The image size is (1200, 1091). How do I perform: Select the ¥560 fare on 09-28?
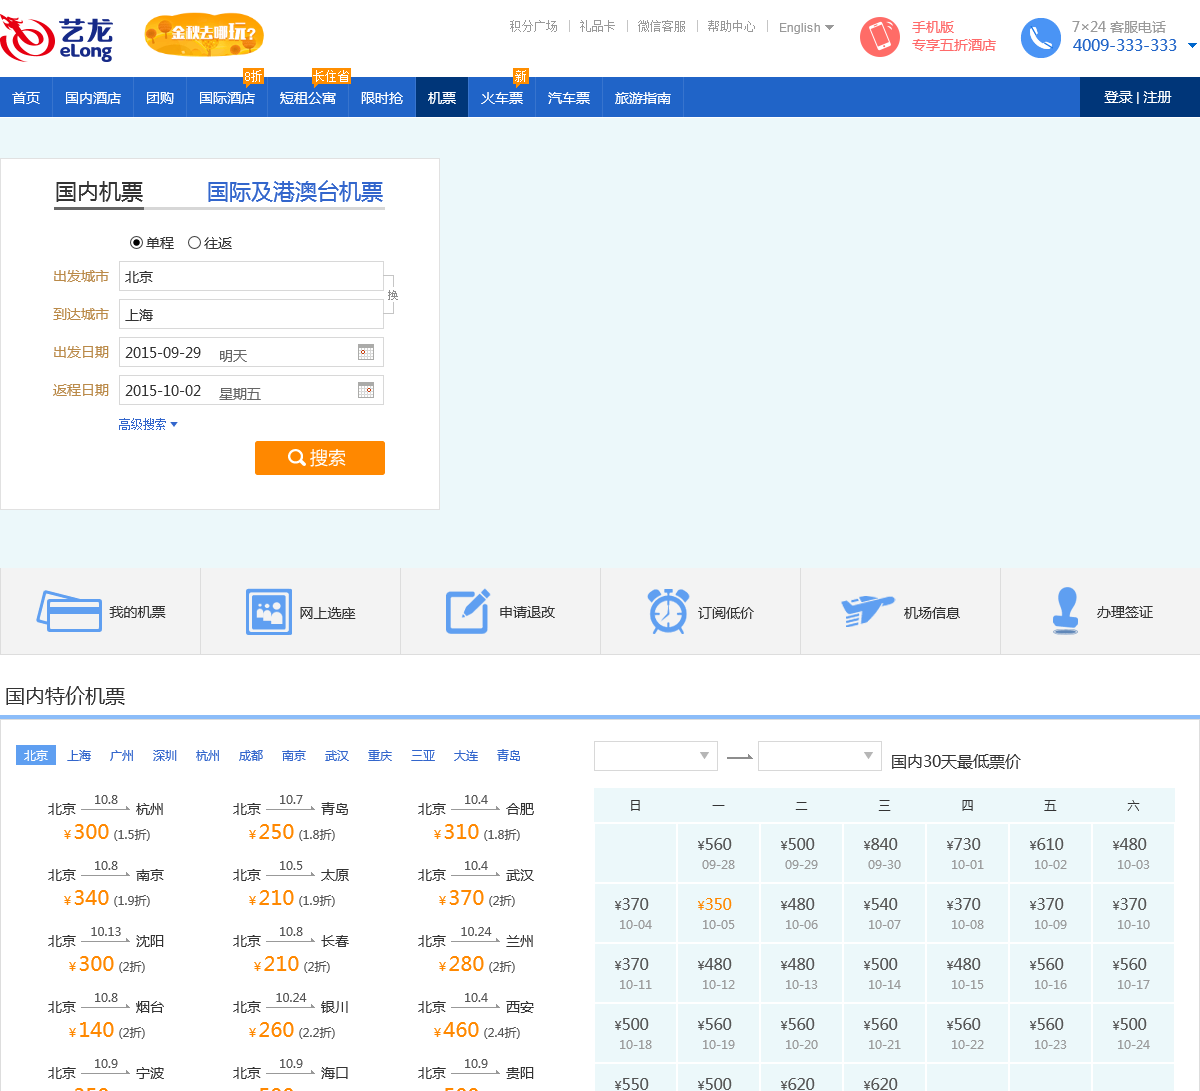718,853
